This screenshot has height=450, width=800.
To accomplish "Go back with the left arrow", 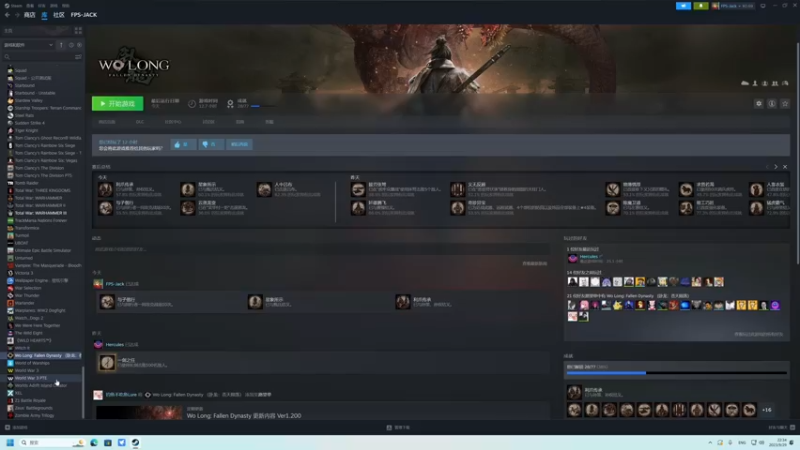I will [7, 15].
